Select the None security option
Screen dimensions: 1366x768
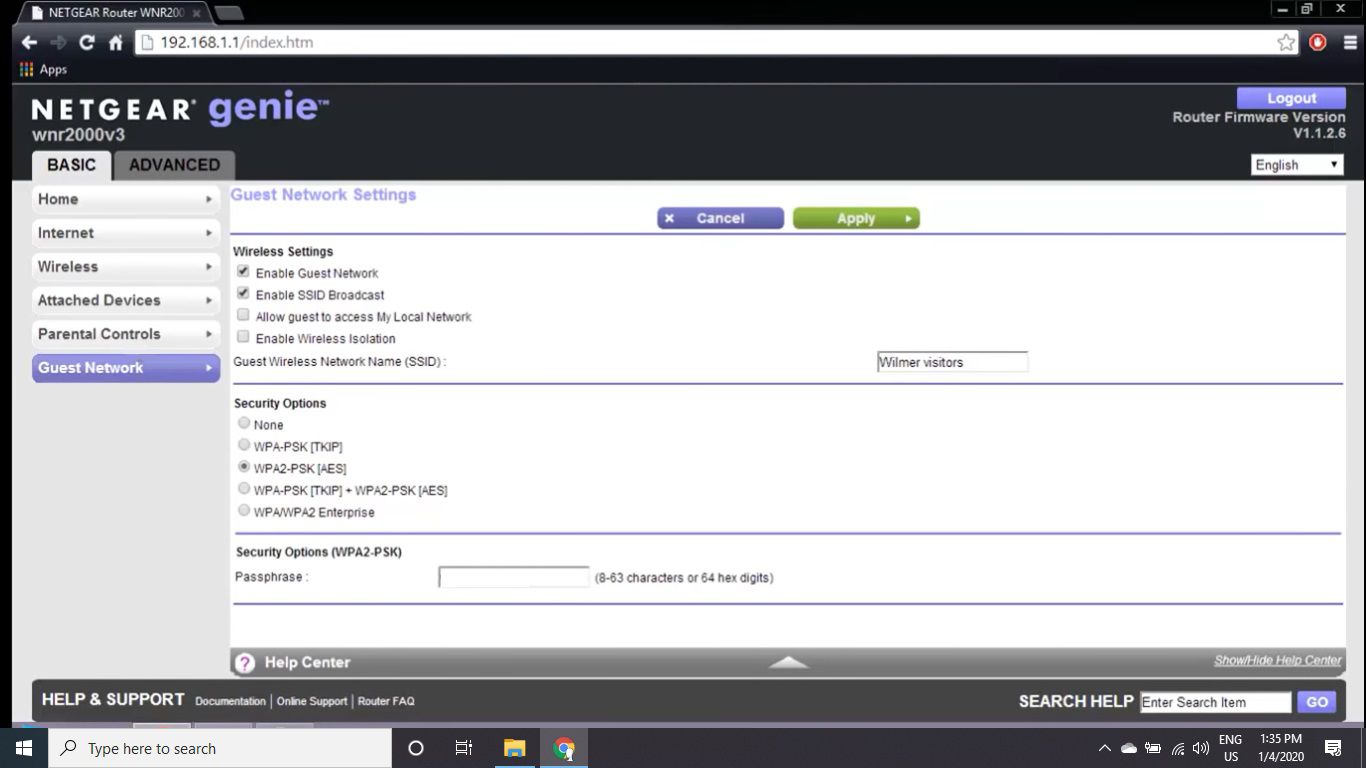coord(244,424)
